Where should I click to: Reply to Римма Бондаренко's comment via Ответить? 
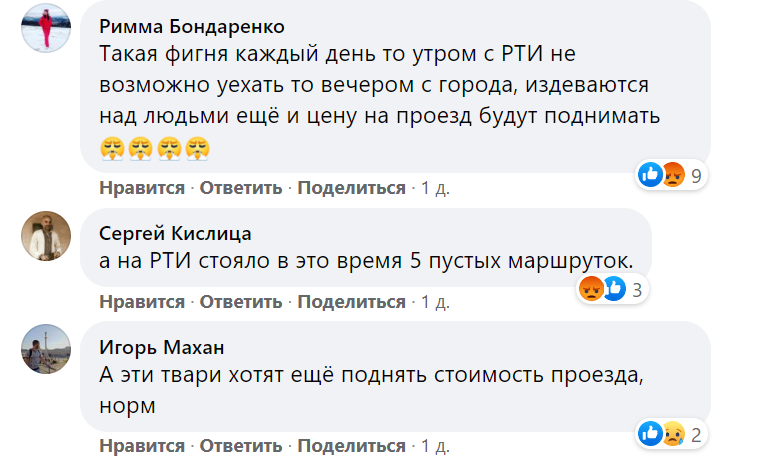(x=241, y=188)
